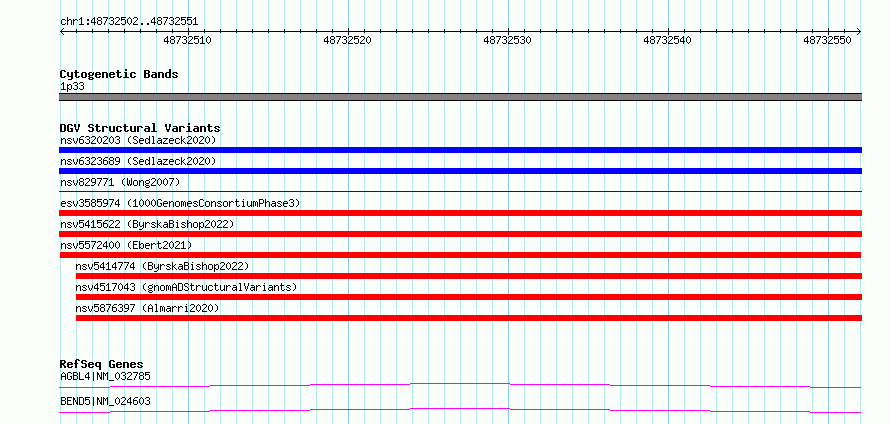This screenshot has width=890, height=424.
Task: Select the red bar under esv3585974
Action: coord(460,213)
